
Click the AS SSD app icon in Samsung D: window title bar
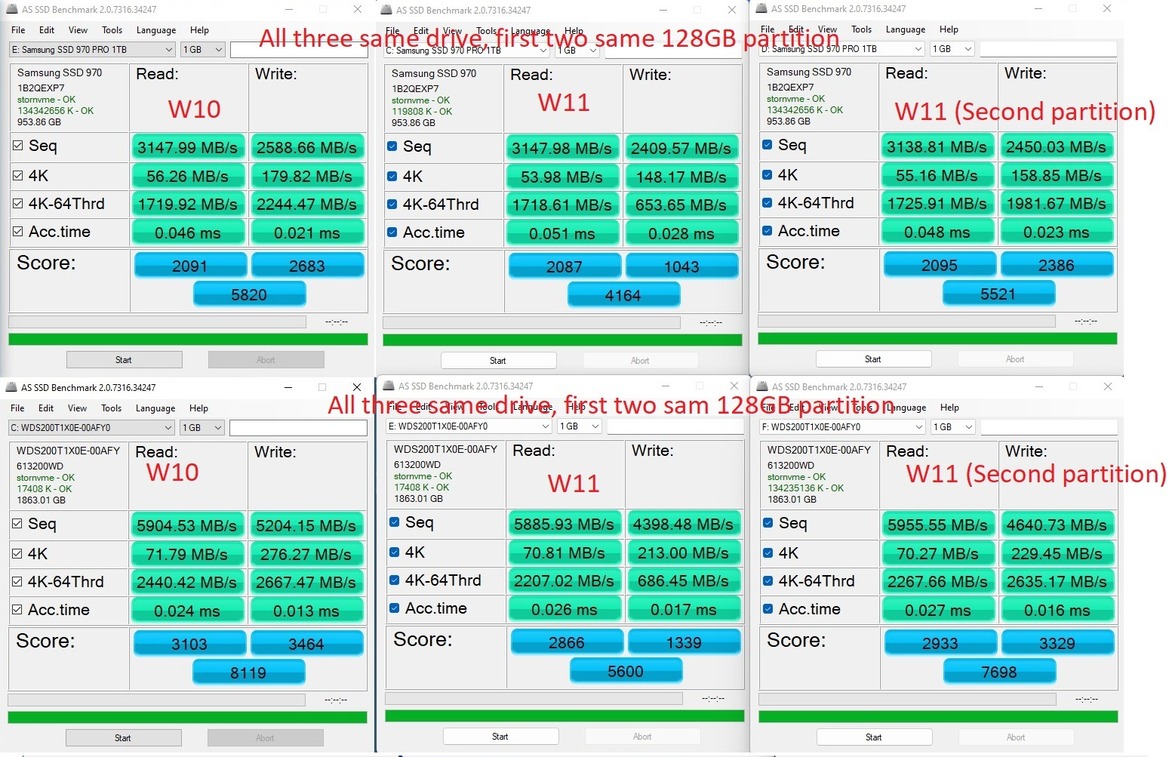pos(762,8)
